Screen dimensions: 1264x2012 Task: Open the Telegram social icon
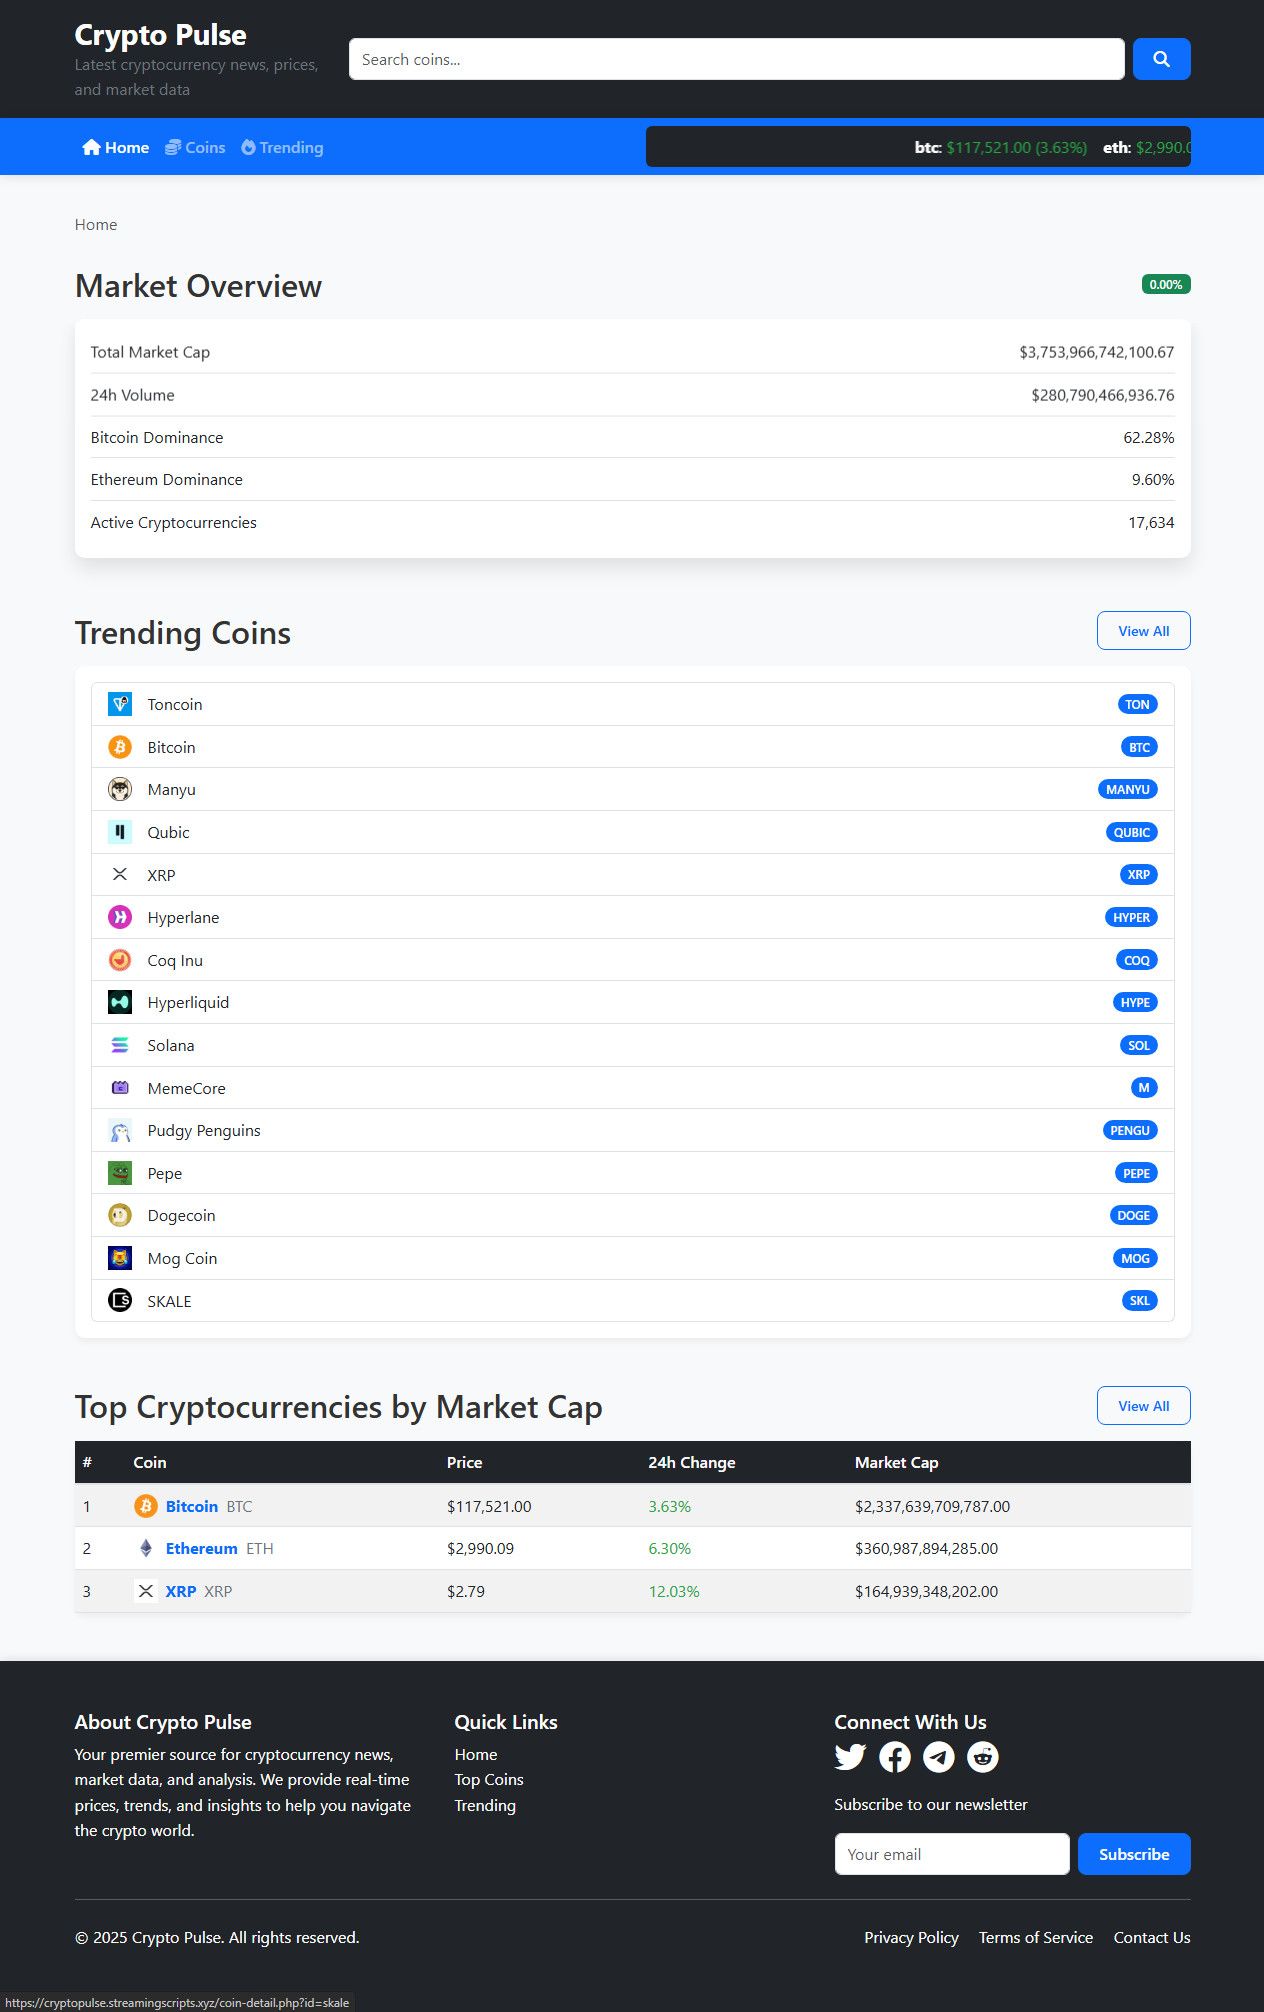938,1757
